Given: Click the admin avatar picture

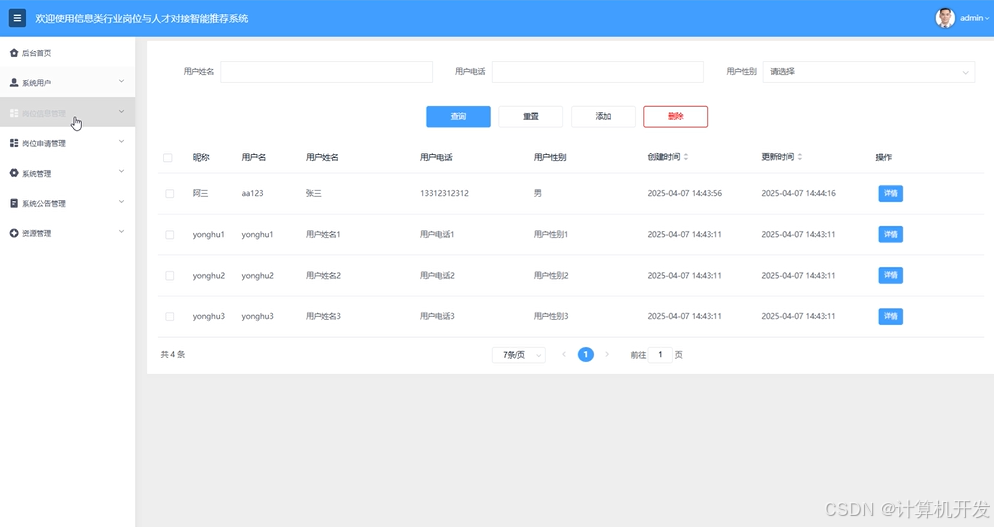Looking at the screenshot, I should click(x=945, y=18).
